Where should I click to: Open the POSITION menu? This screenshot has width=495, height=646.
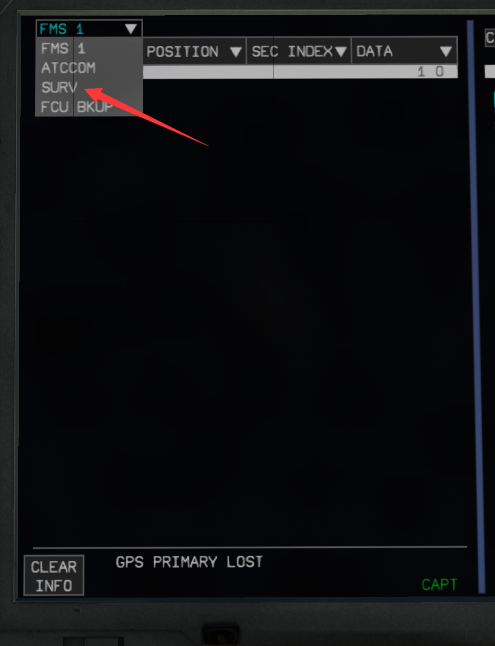click(x=194, y=51)
